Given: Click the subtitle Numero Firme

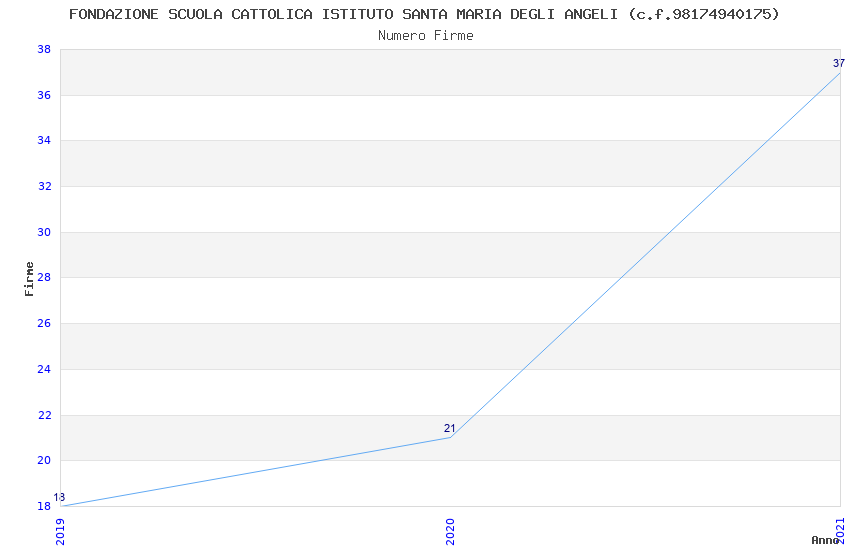Looking at the screenshot, I should [x=426, y=36].
